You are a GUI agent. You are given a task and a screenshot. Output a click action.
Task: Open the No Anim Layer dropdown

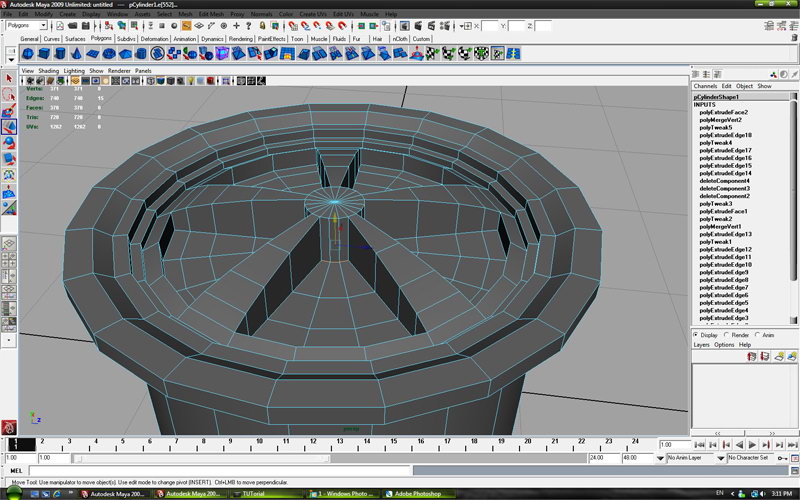click(x=693, y=457)
